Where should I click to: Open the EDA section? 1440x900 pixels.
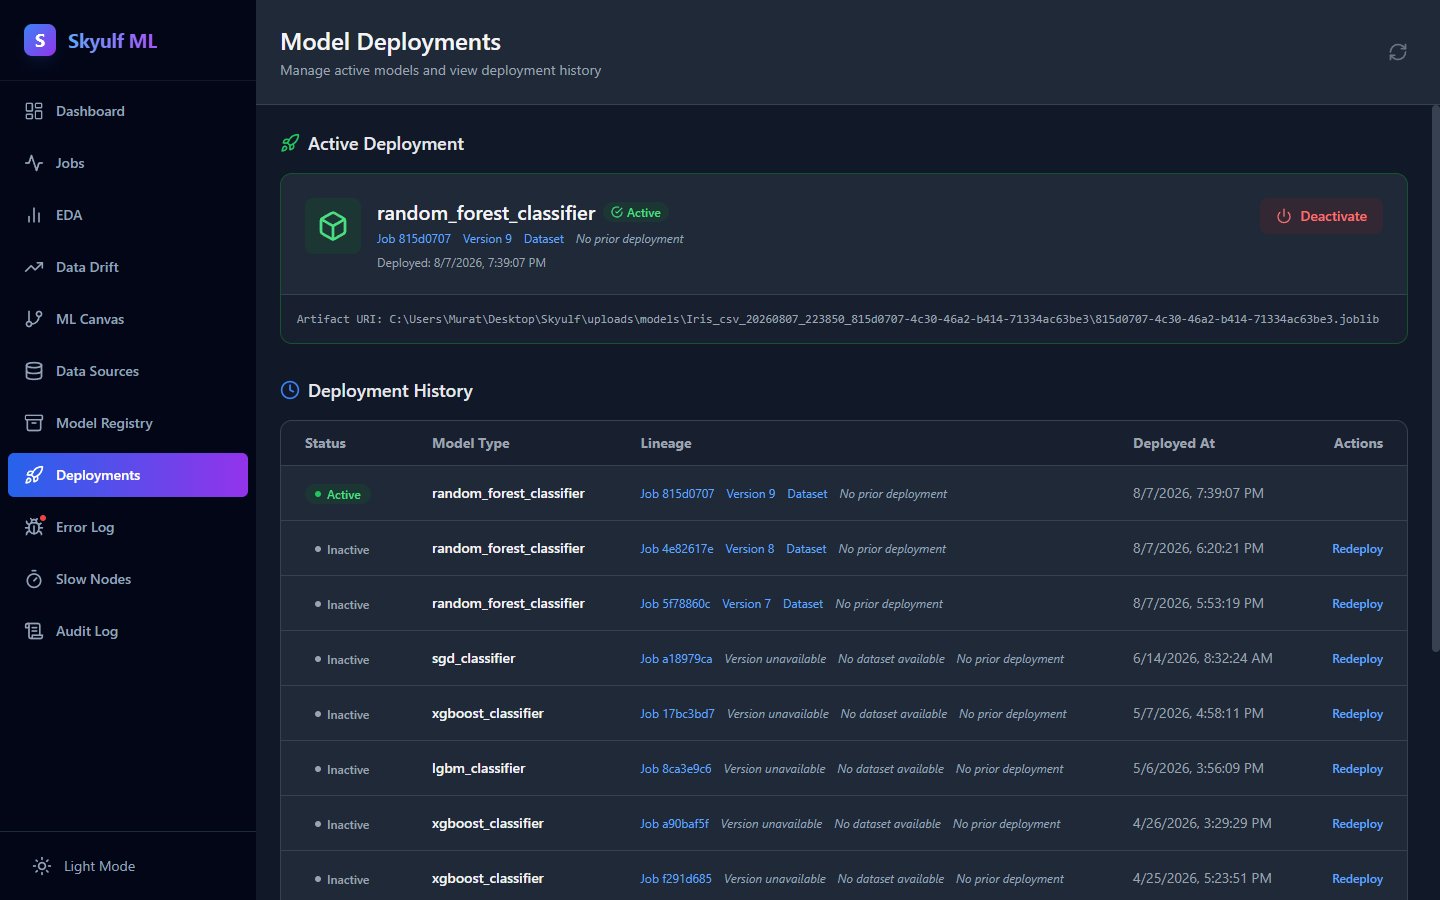click(x=128, y=215)
